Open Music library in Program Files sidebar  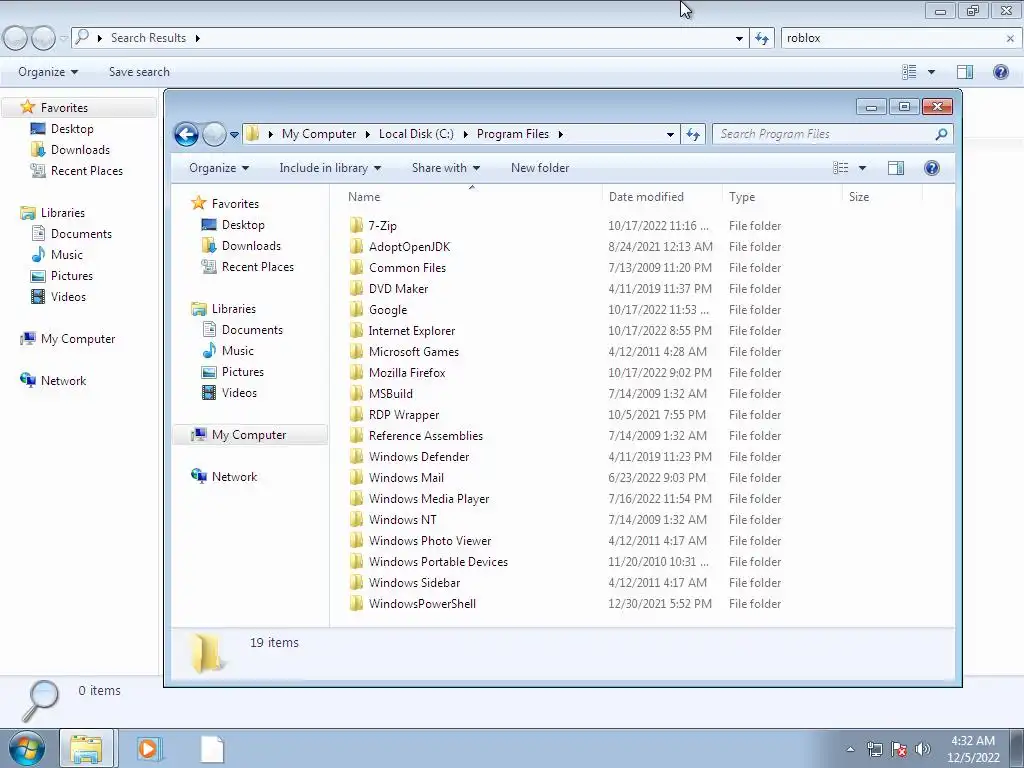pyautogui.click(x=237, y=351)
